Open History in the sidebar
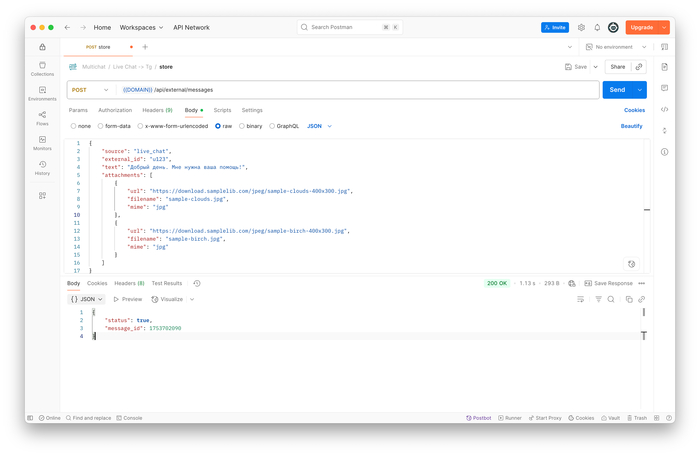Viewport: 700px width, 456px height. pyautogui.click(x=42, y=168)
